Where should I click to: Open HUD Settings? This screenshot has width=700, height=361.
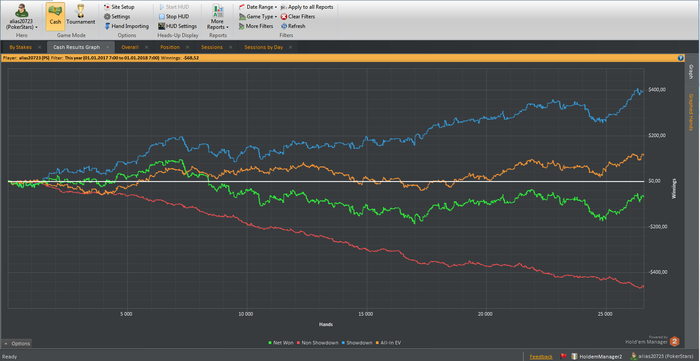click(178, 26)
